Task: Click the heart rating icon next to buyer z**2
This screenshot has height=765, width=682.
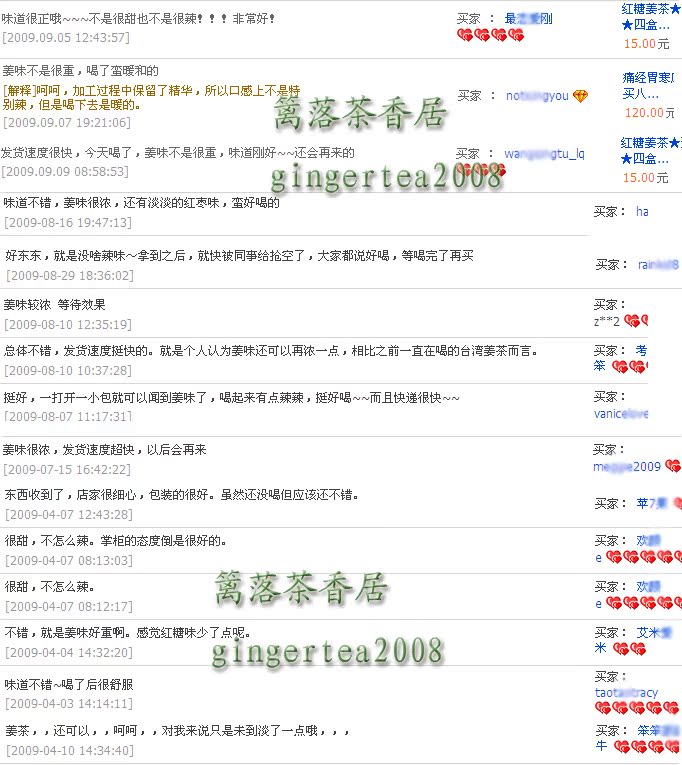Action: 632,321
